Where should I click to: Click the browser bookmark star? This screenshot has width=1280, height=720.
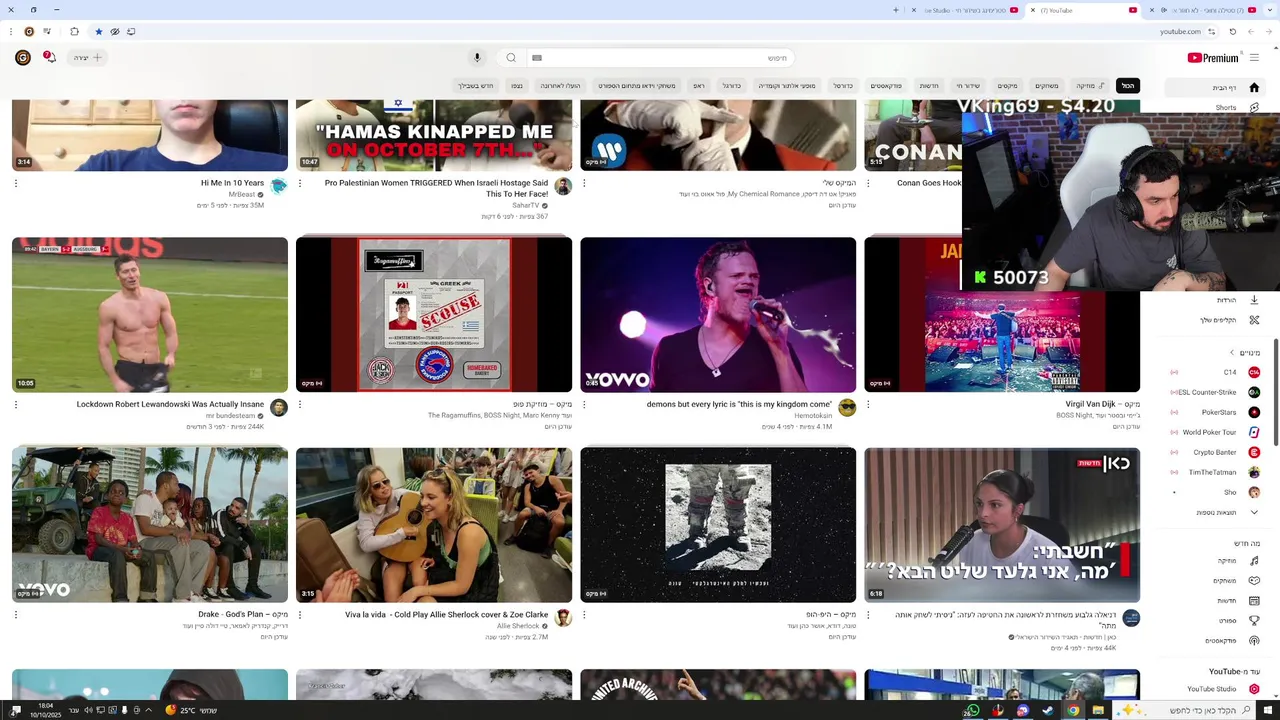tap(98, 31)
